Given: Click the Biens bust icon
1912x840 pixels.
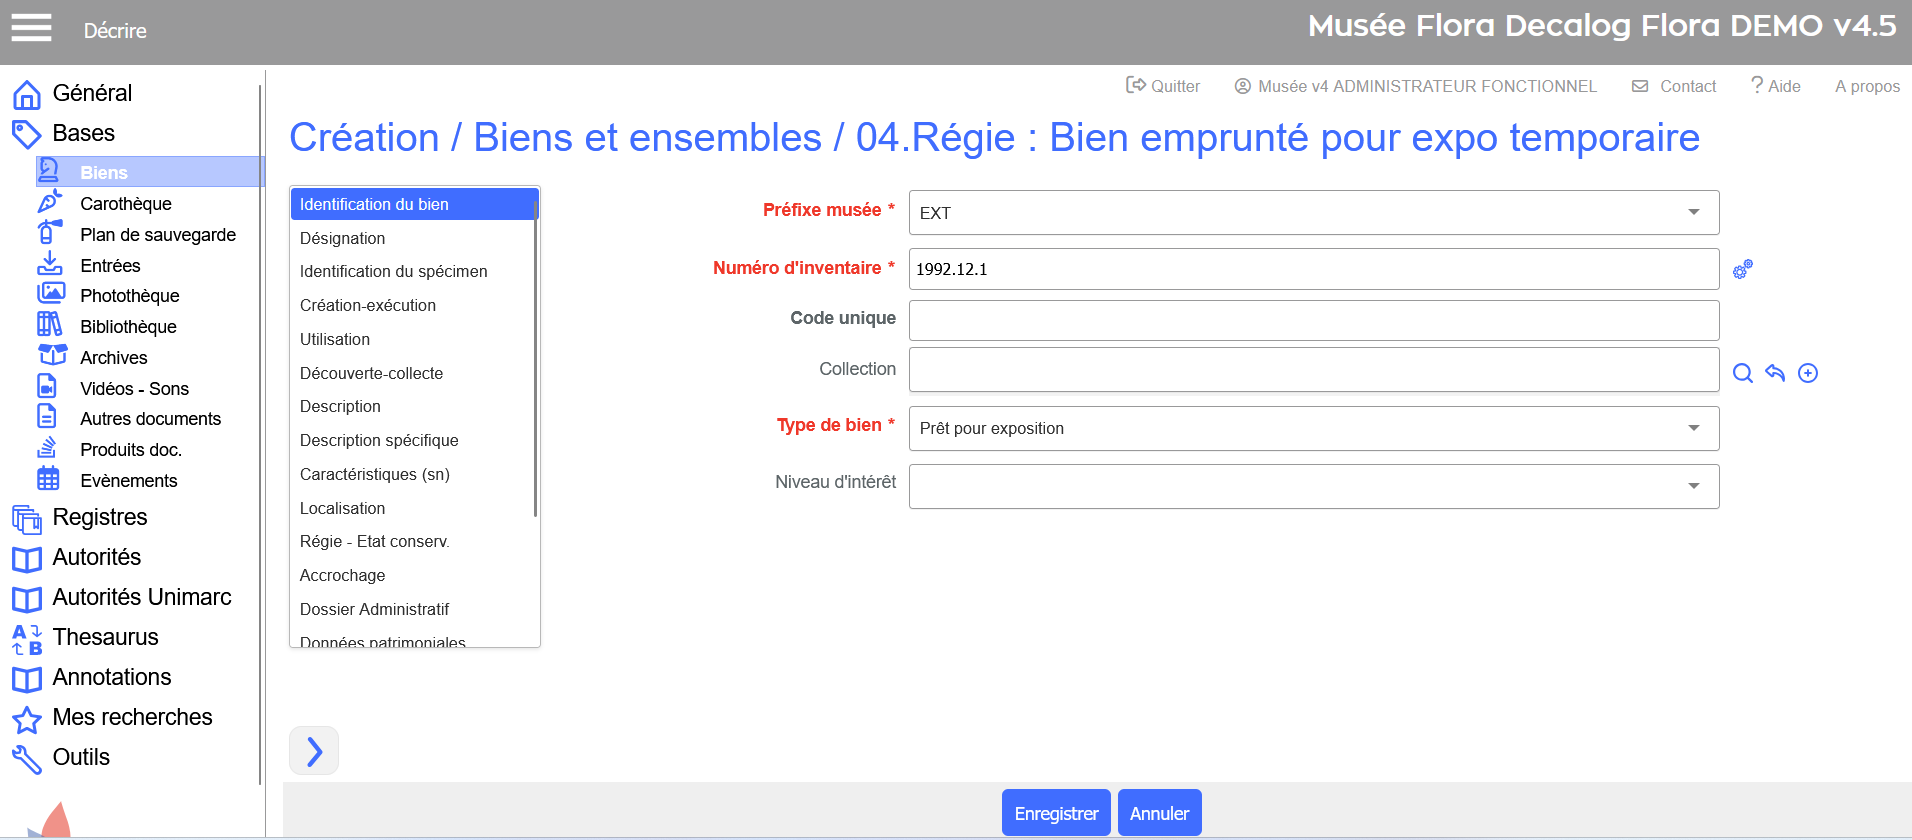Looking at the screenshot, I should click(x=49, y=171).
